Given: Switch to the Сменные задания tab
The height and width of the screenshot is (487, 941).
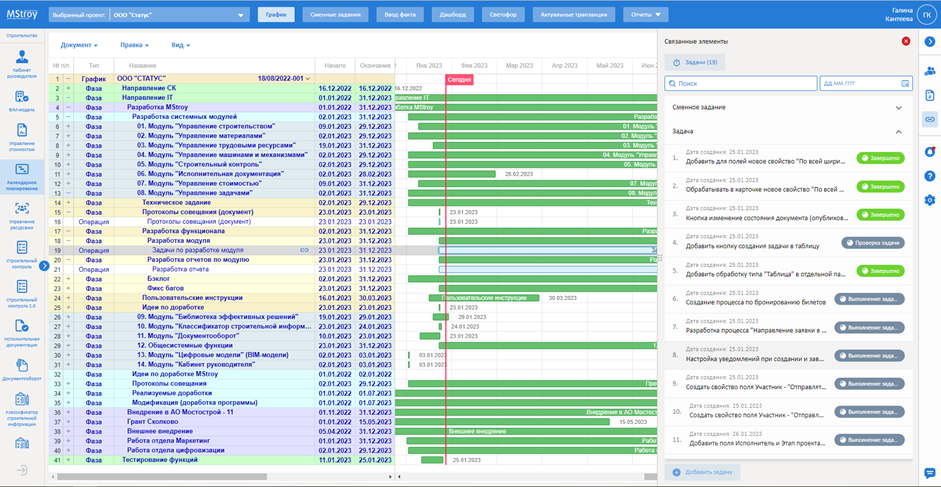Looking at the screenshot, I should (337, 15).
